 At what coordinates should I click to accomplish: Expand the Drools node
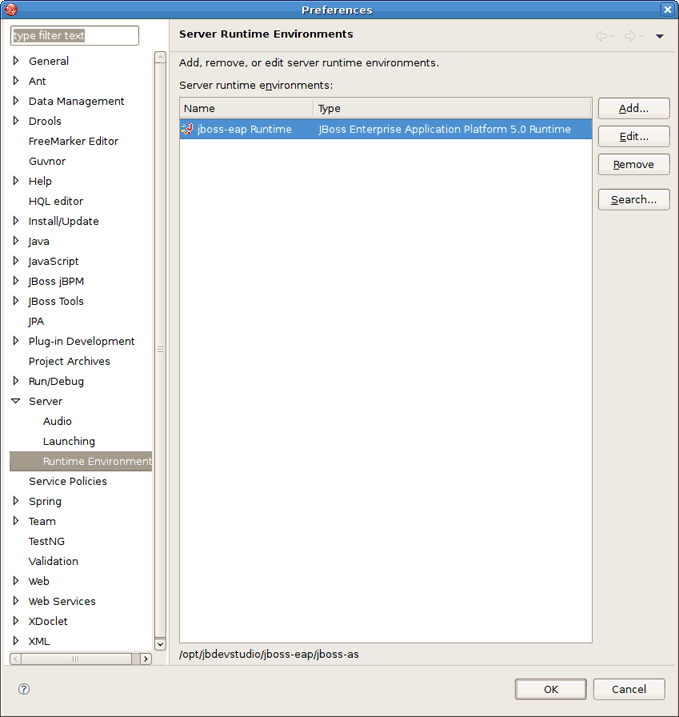[x=16, y=121]
